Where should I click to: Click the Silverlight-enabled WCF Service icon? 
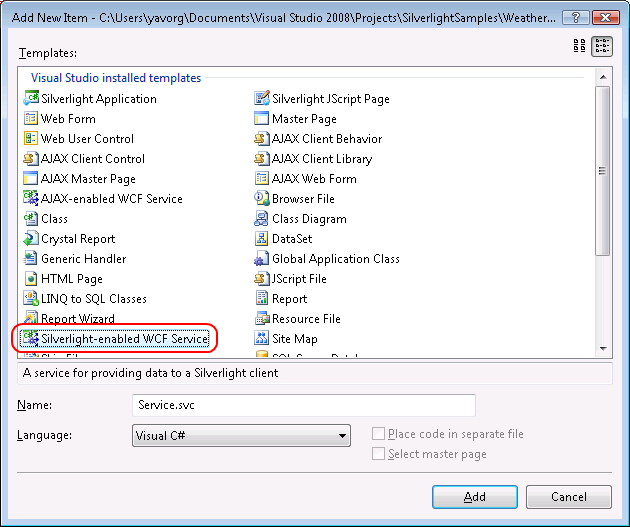tap(30, 339)
